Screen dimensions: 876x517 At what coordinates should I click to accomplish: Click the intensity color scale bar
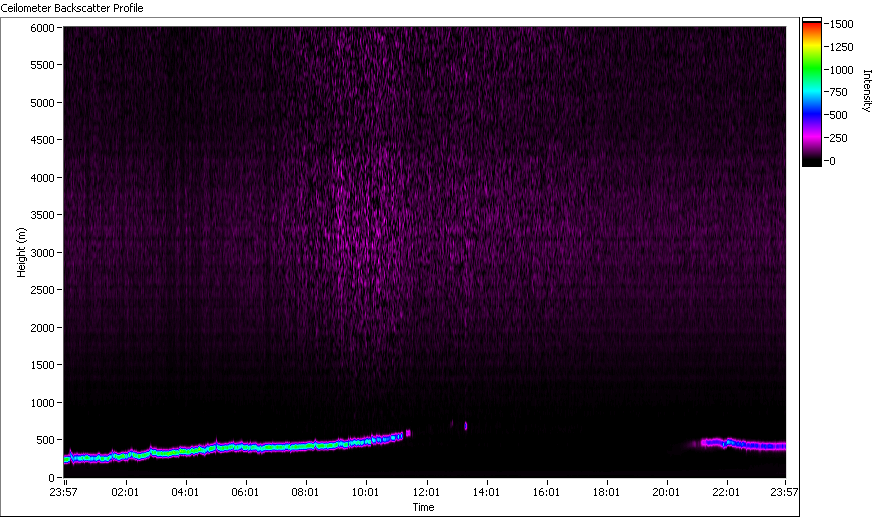tap(812, 92)
